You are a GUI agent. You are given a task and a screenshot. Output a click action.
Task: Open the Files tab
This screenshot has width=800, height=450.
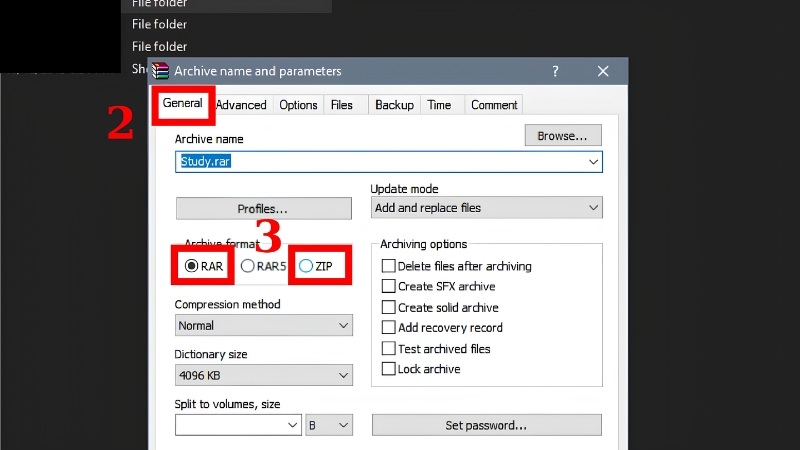341,105
